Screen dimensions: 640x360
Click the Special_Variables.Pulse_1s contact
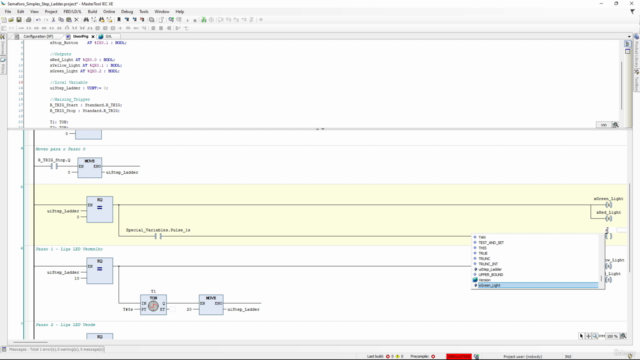click(158, 236)
